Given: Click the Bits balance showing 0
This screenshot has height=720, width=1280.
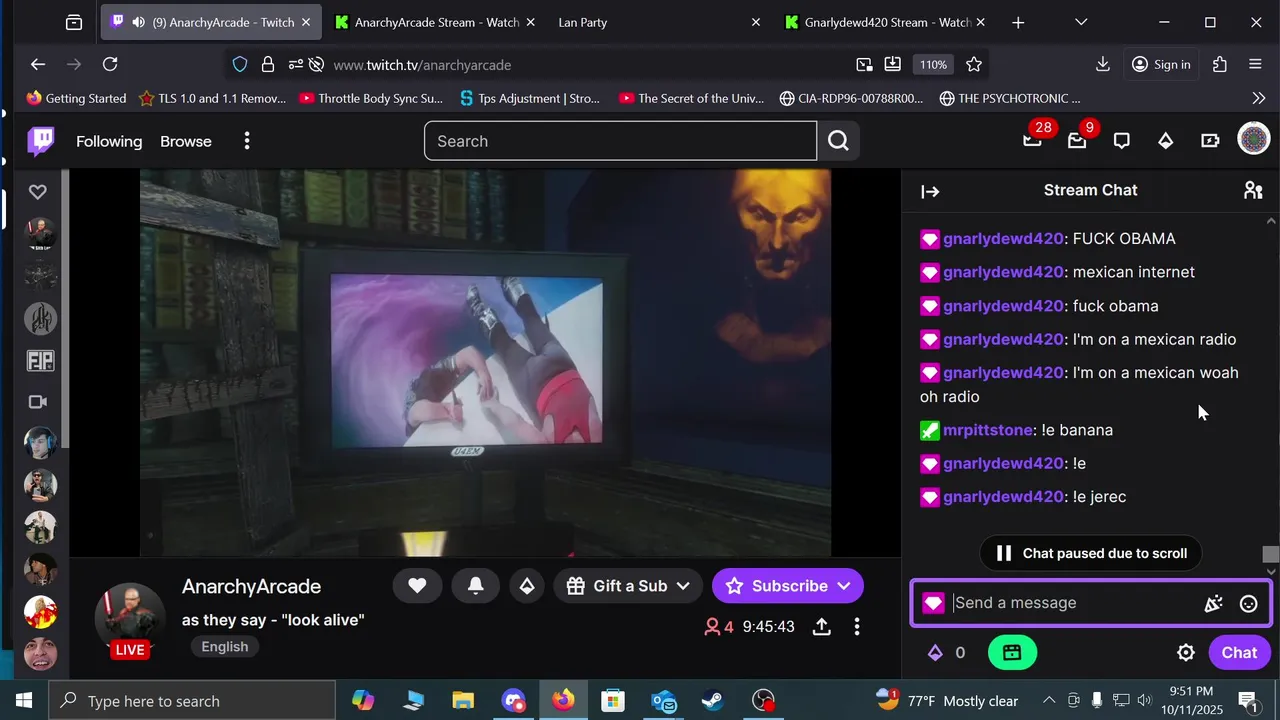Looking at the screenshot, I should tap(946, 653).
